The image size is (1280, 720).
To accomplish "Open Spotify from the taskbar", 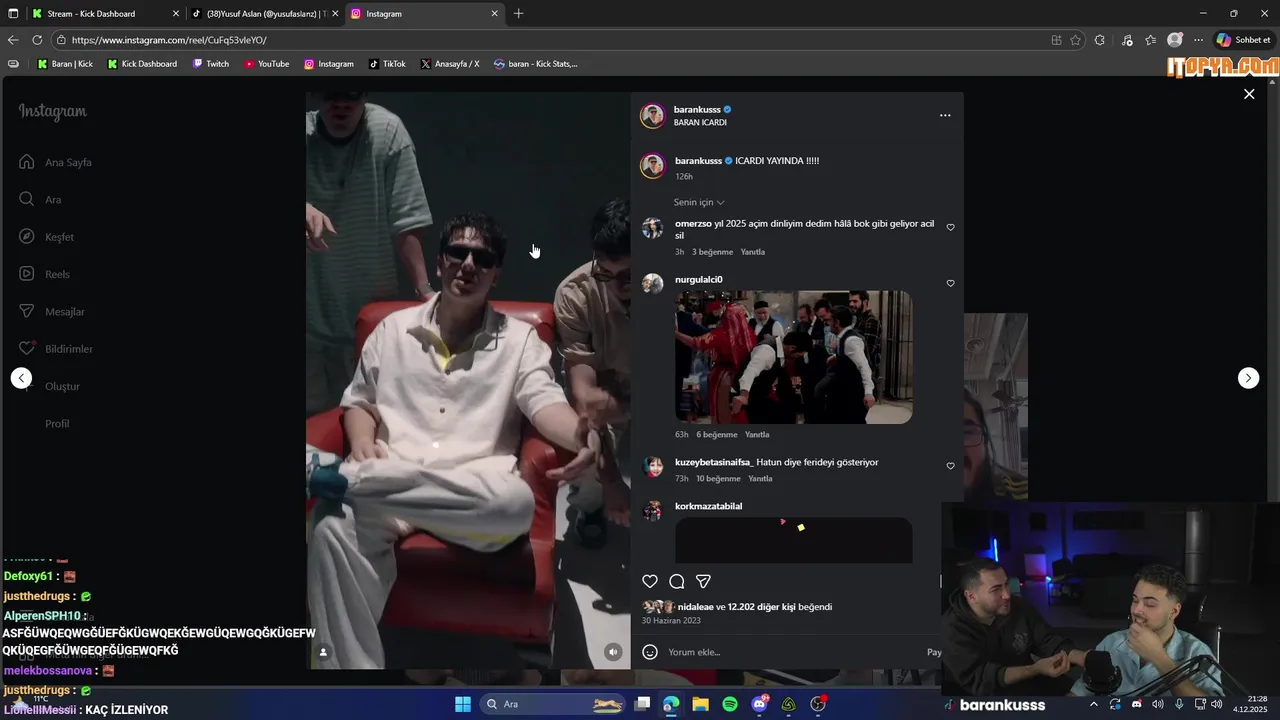I will [730, 704].
